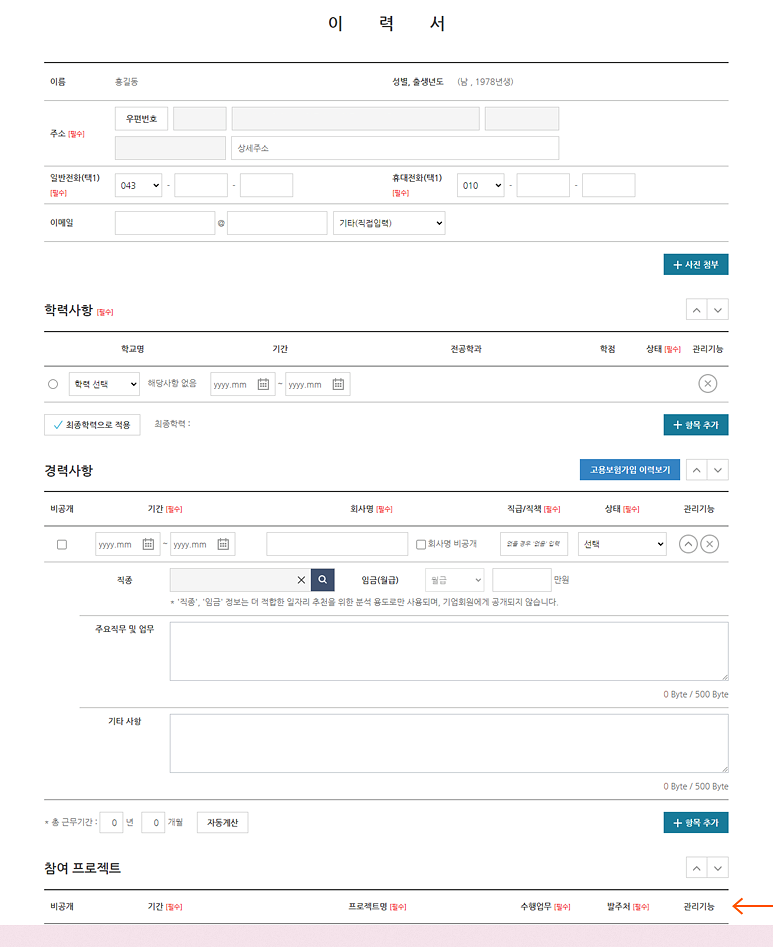This screenshot has width=773, height=947.
Task: Click the '해당사항 없음' text
Action: tap(172, 384)
